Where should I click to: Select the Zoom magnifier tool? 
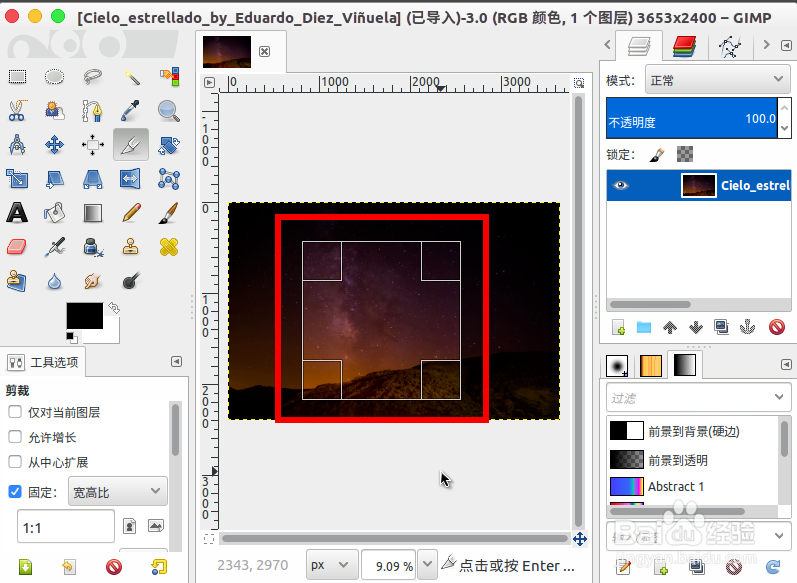click(x=169, y=110)
